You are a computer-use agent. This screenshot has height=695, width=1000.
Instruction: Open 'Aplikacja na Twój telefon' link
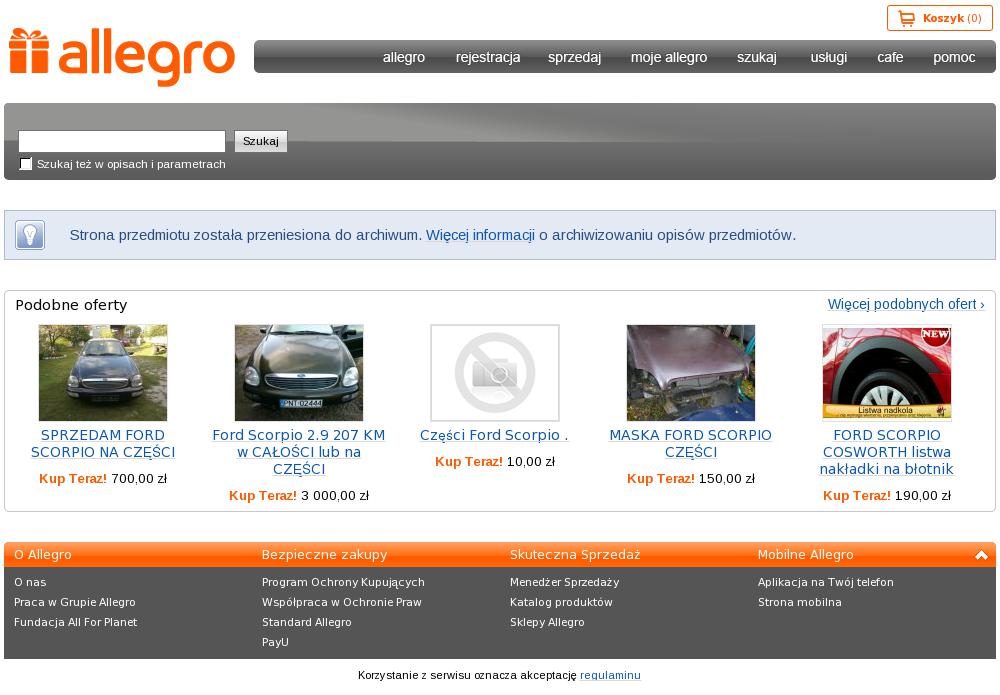click(826, 582)
